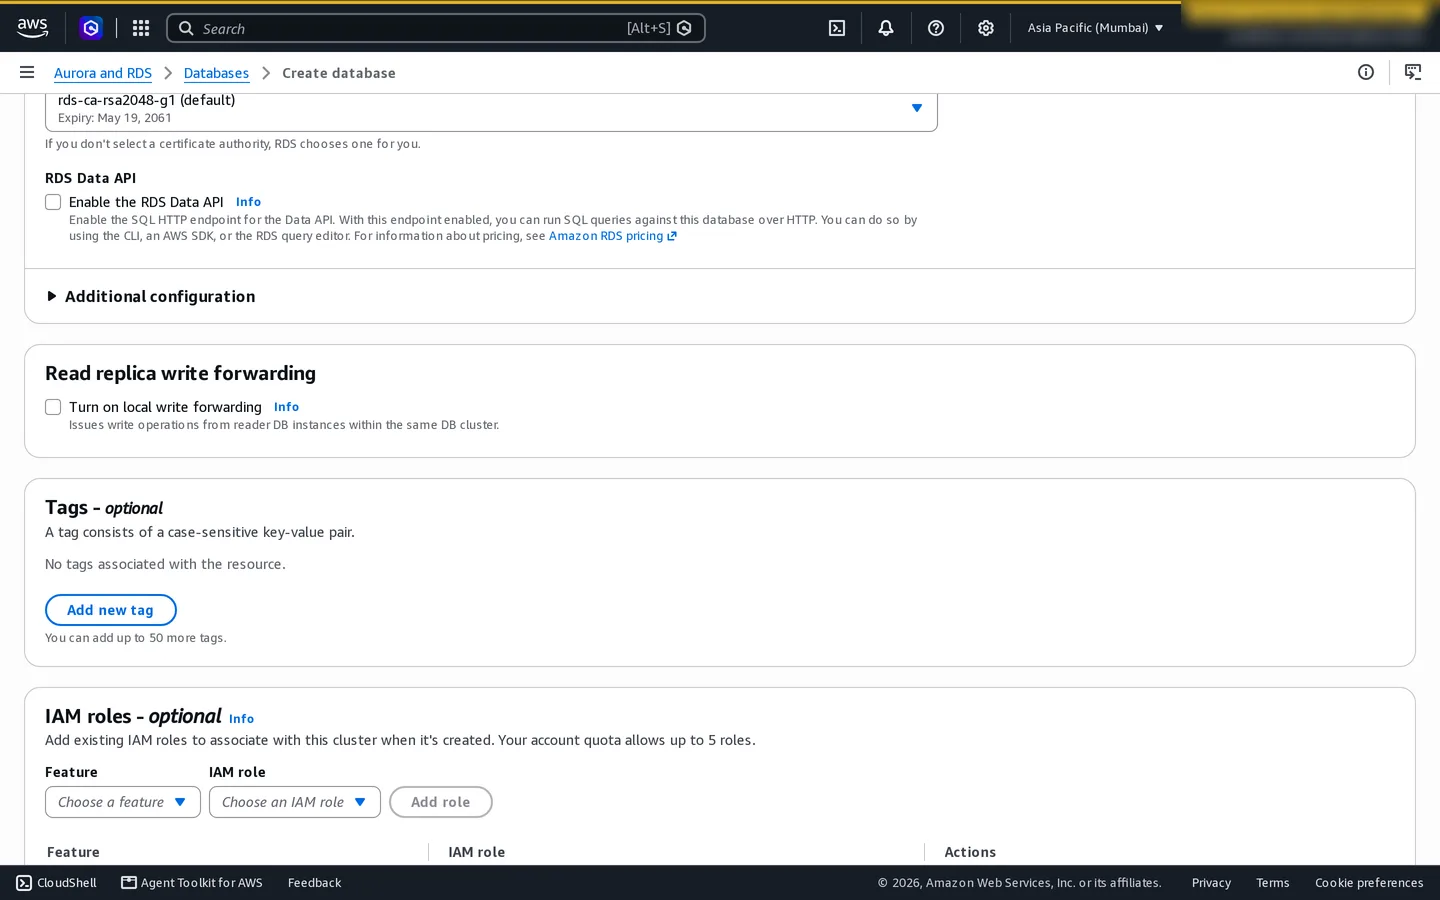Enable the RDS Data API checkbox
The width and height of the screenshot is (1440, 900).
point(53,202)
